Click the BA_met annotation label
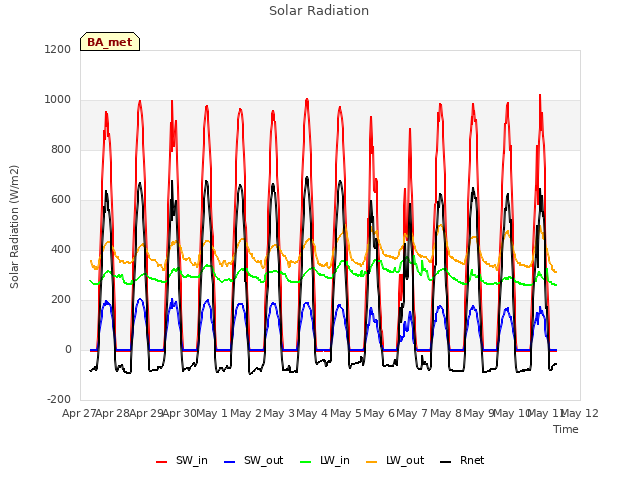The height and width of the screenshot is (480, 640). point(110,42)
